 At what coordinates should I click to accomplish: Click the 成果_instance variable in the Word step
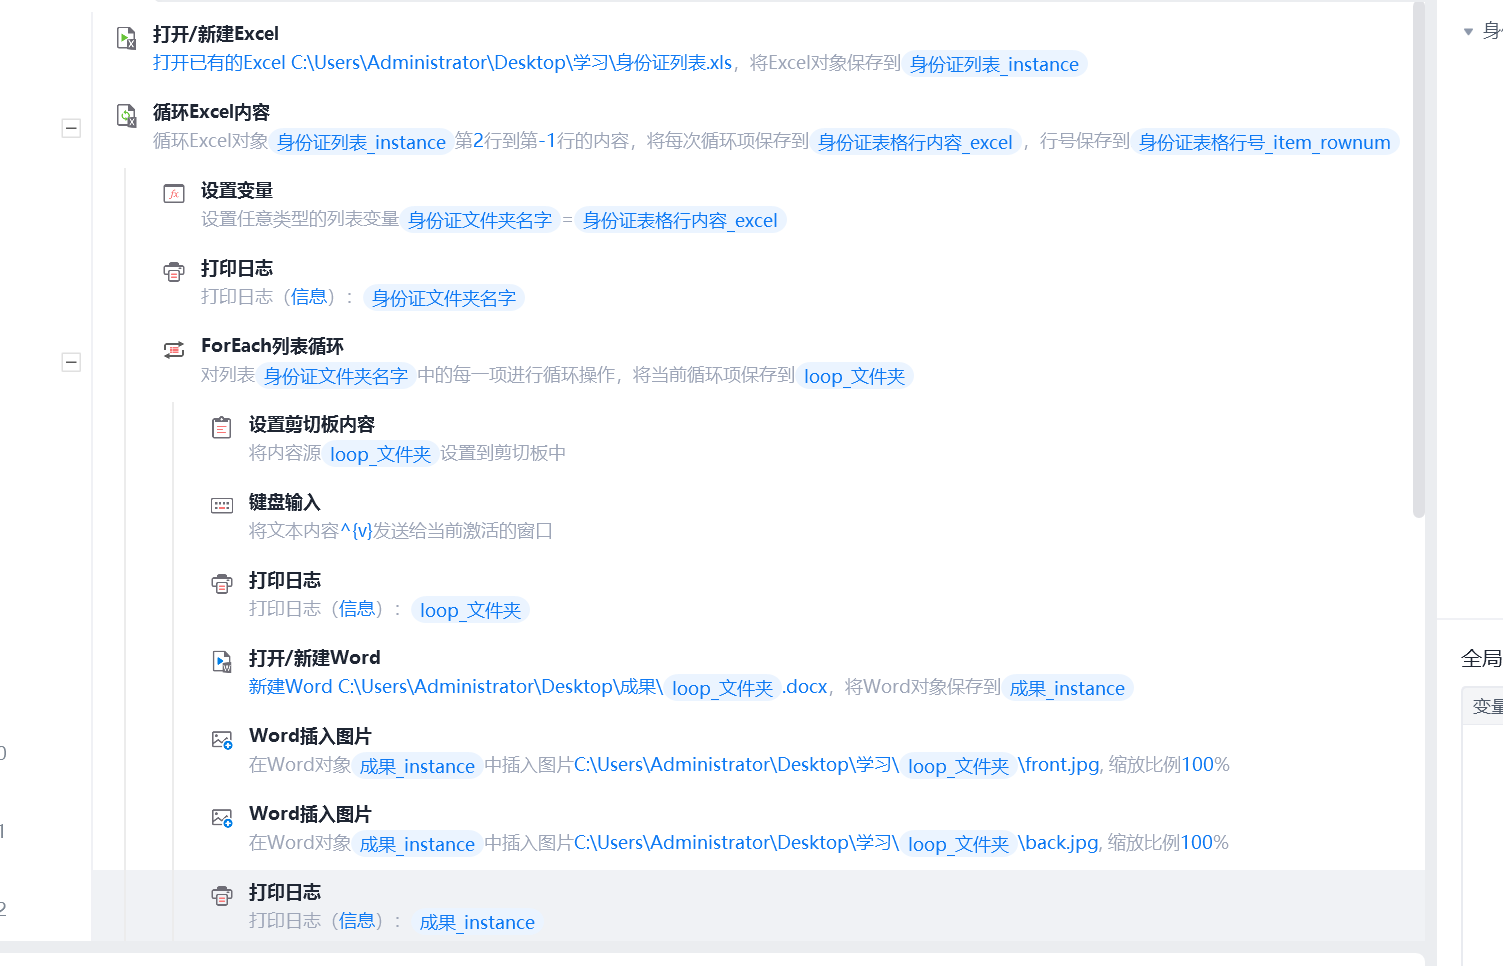(1067, 688)
